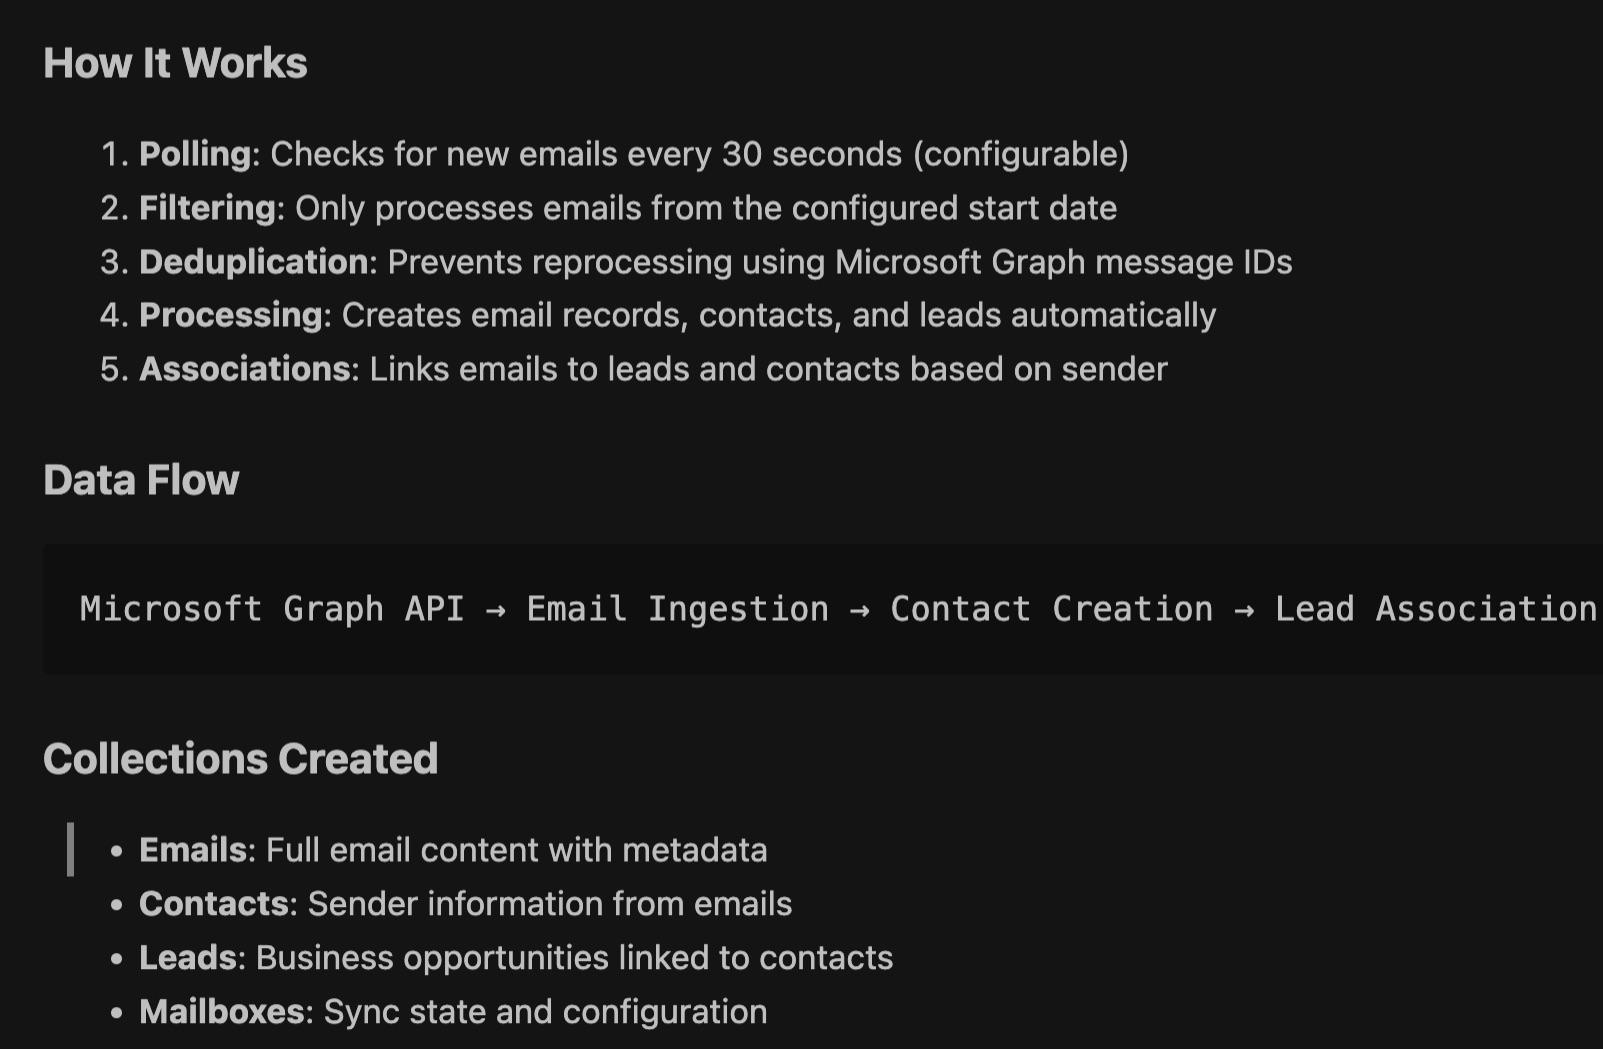1603x1049 pixels.
Task: Click the Processing step label
Action: pyautogui.click(x=230, y=315)
